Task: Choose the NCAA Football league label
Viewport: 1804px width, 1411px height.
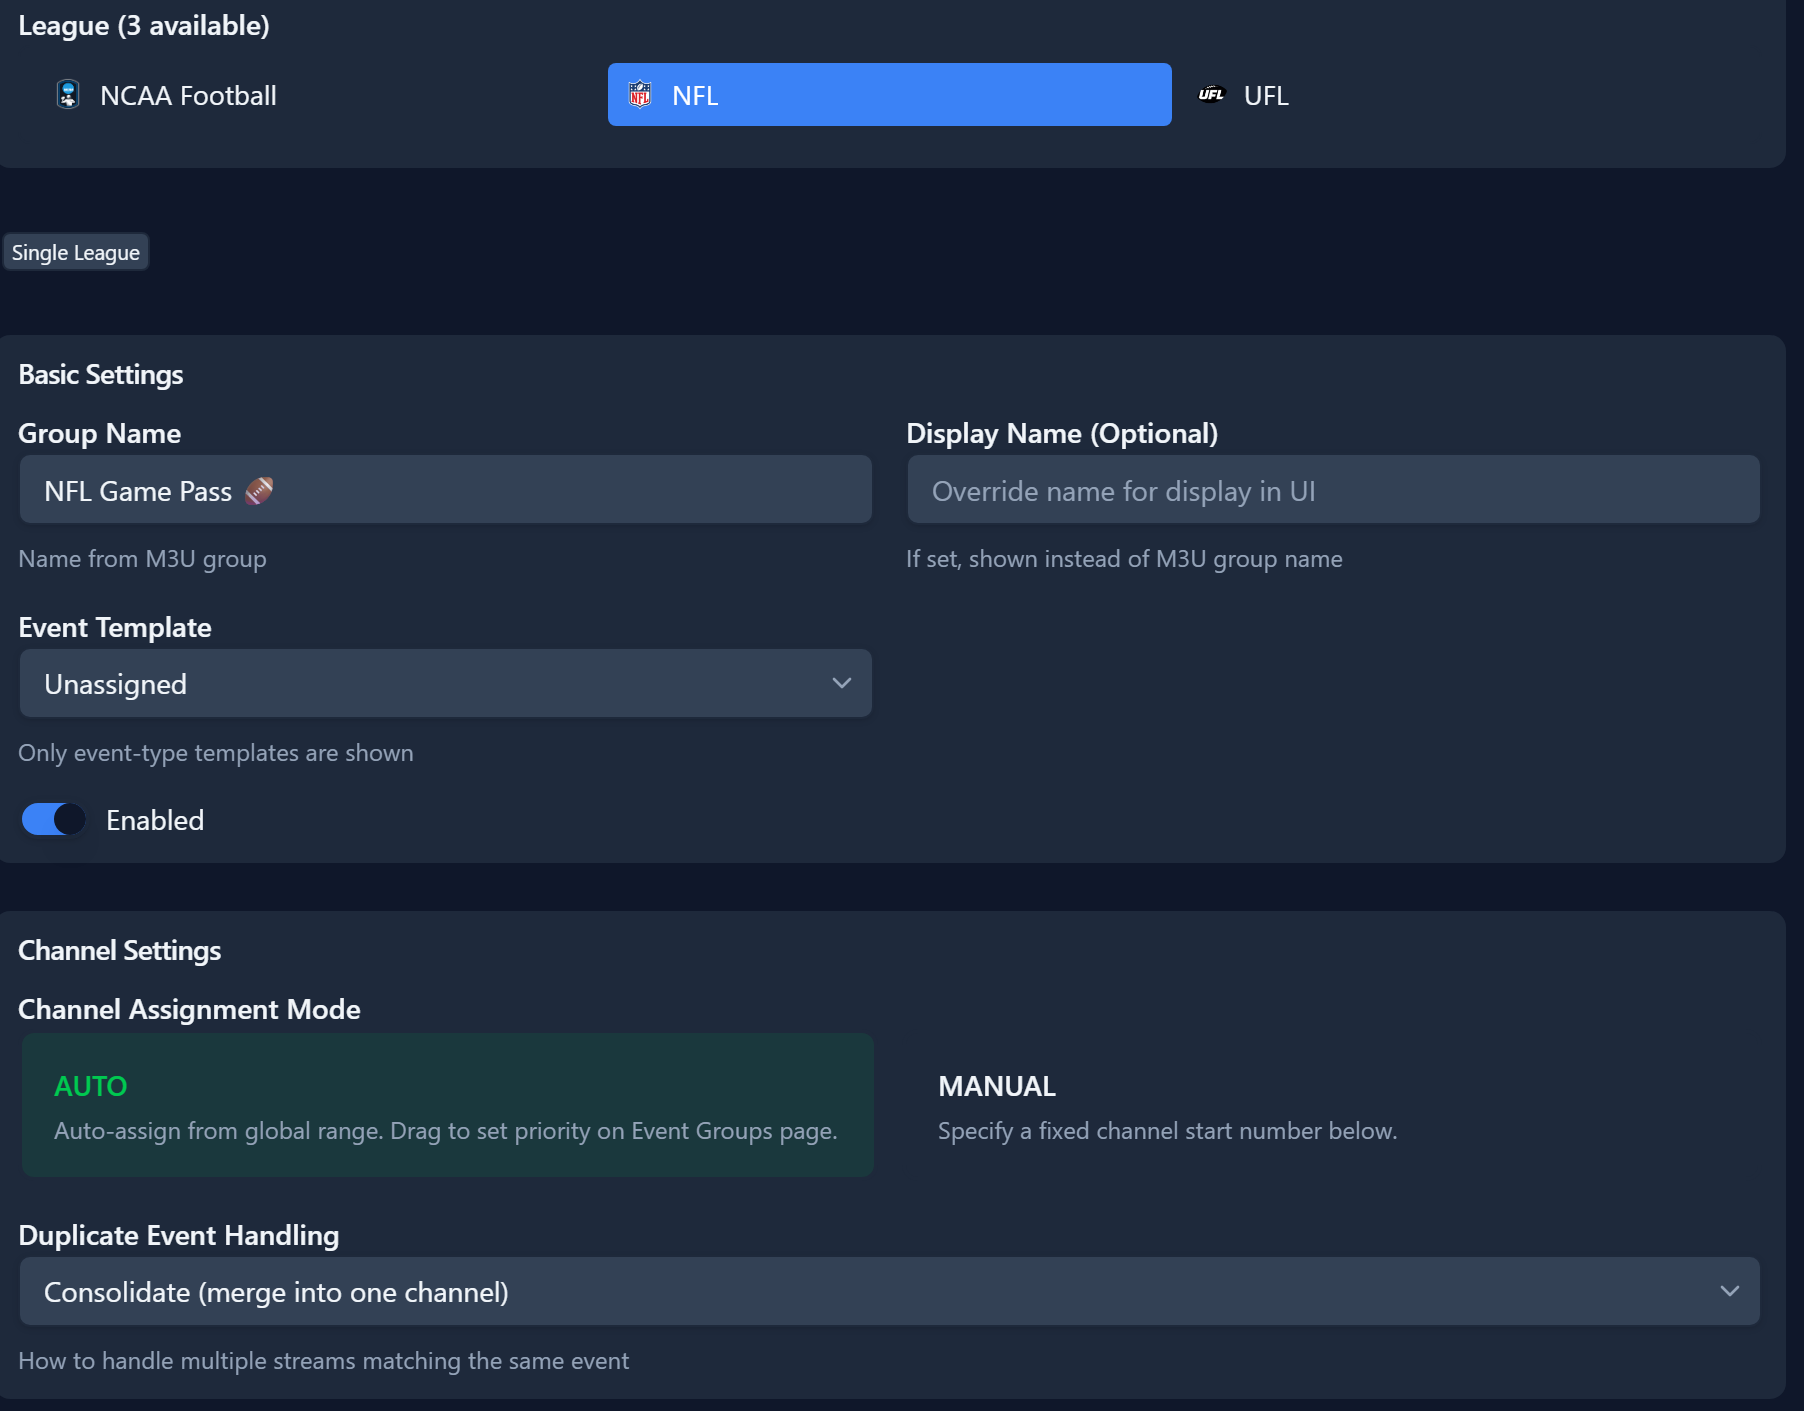Action: (x=188, y=96)
